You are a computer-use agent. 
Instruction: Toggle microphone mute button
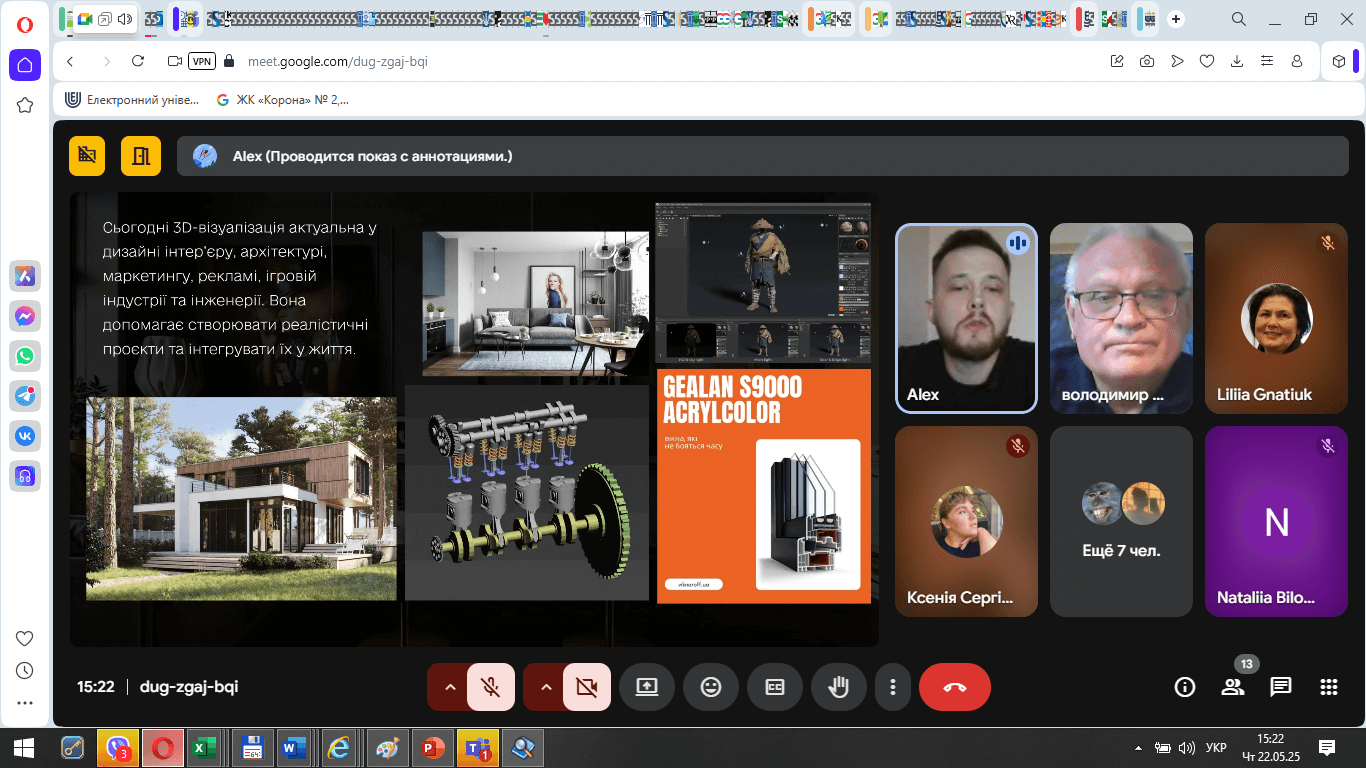click(490, 687)
